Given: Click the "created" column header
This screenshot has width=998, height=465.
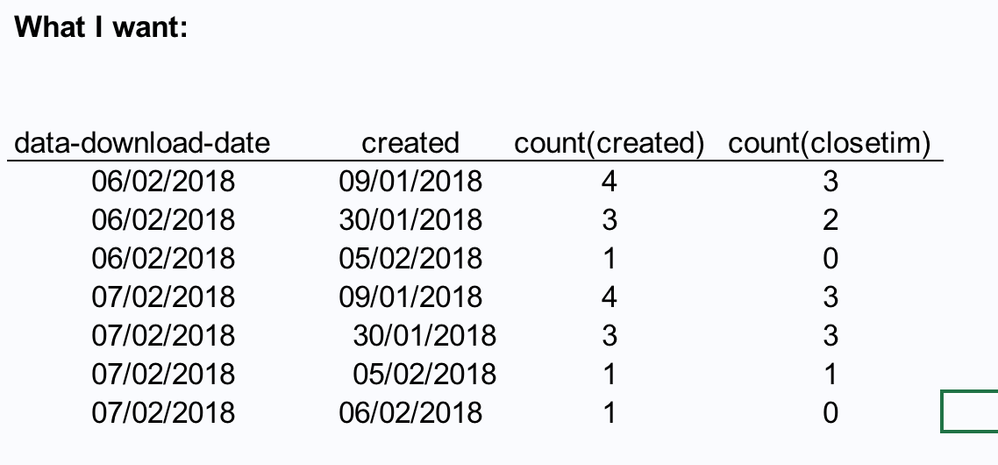Looking at the screenshot, I should coord(410,143).
